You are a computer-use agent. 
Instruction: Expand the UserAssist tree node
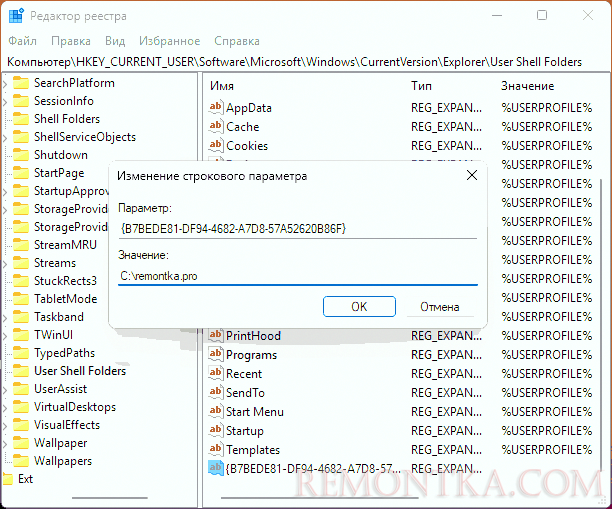coord(5,389)
